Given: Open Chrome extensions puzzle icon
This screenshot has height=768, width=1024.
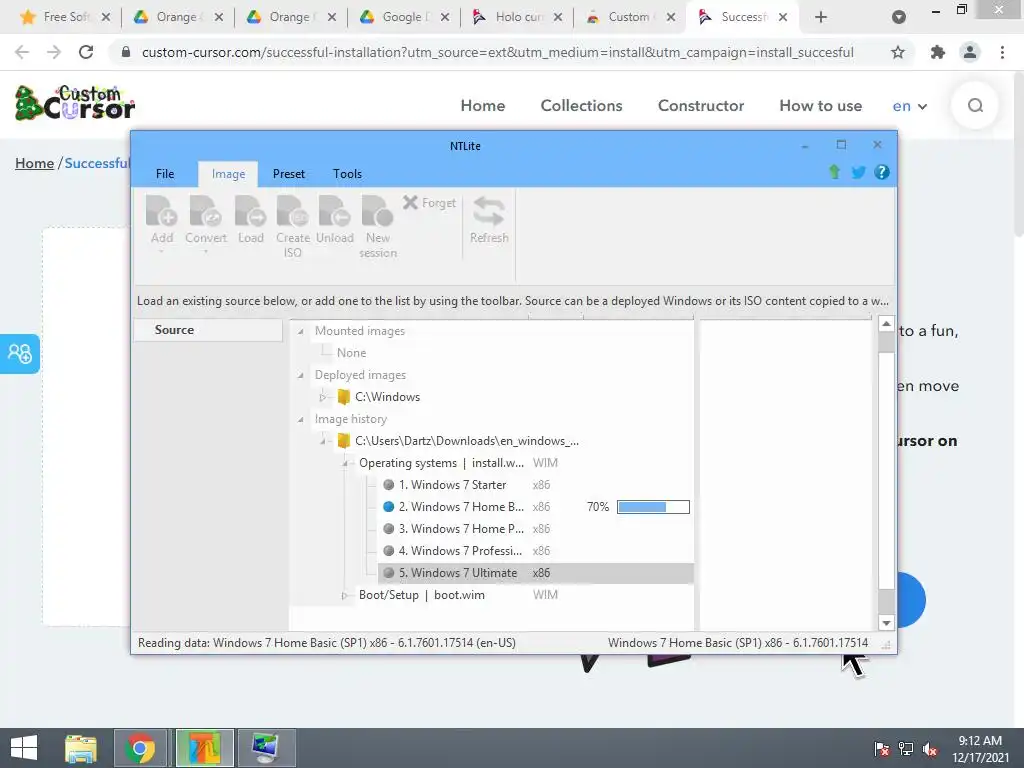Looking at the screenshot, I should (938, 52).
